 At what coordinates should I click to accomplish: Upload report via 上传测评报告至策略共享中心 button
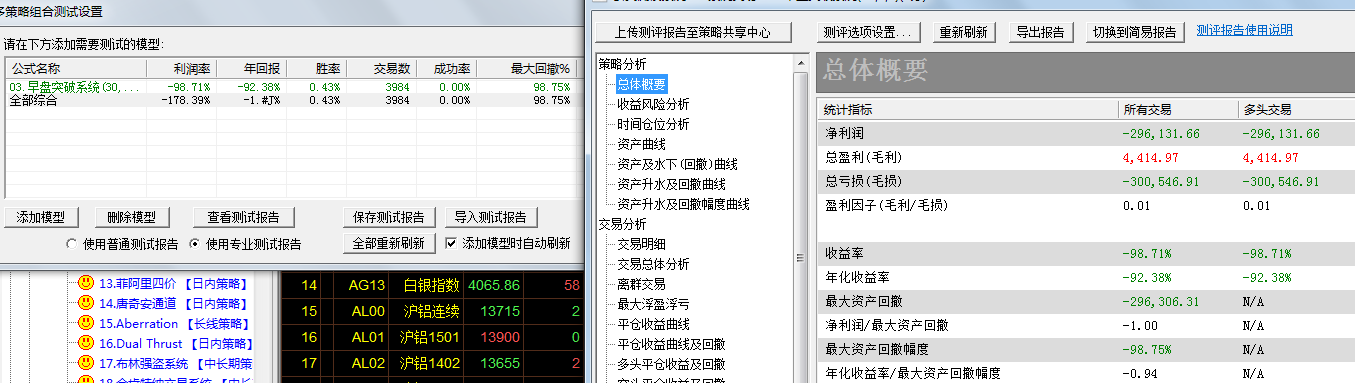693,32
